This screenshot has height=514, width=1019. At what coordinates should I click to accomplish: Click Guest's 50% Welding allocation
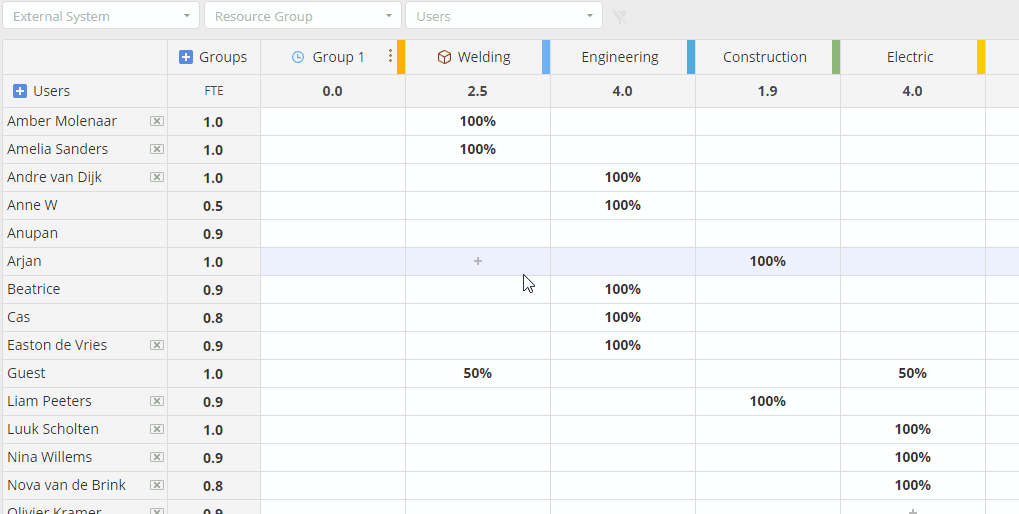(478, 373)
